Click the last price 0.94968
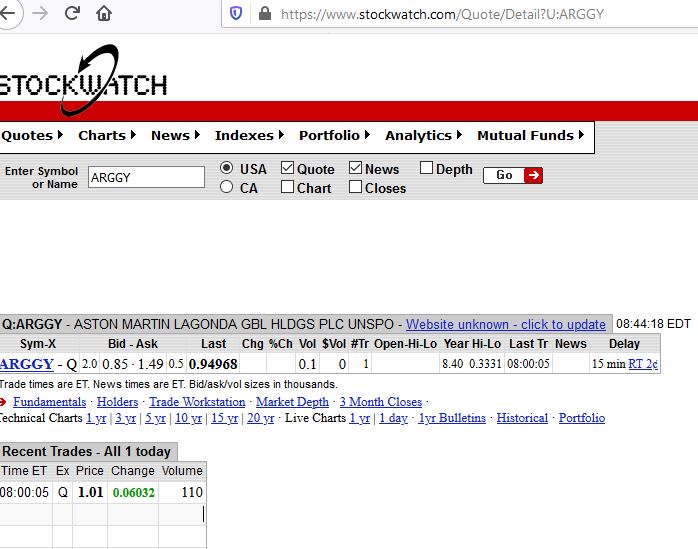This screenshot has width=698, height=549. coord(213,364)
